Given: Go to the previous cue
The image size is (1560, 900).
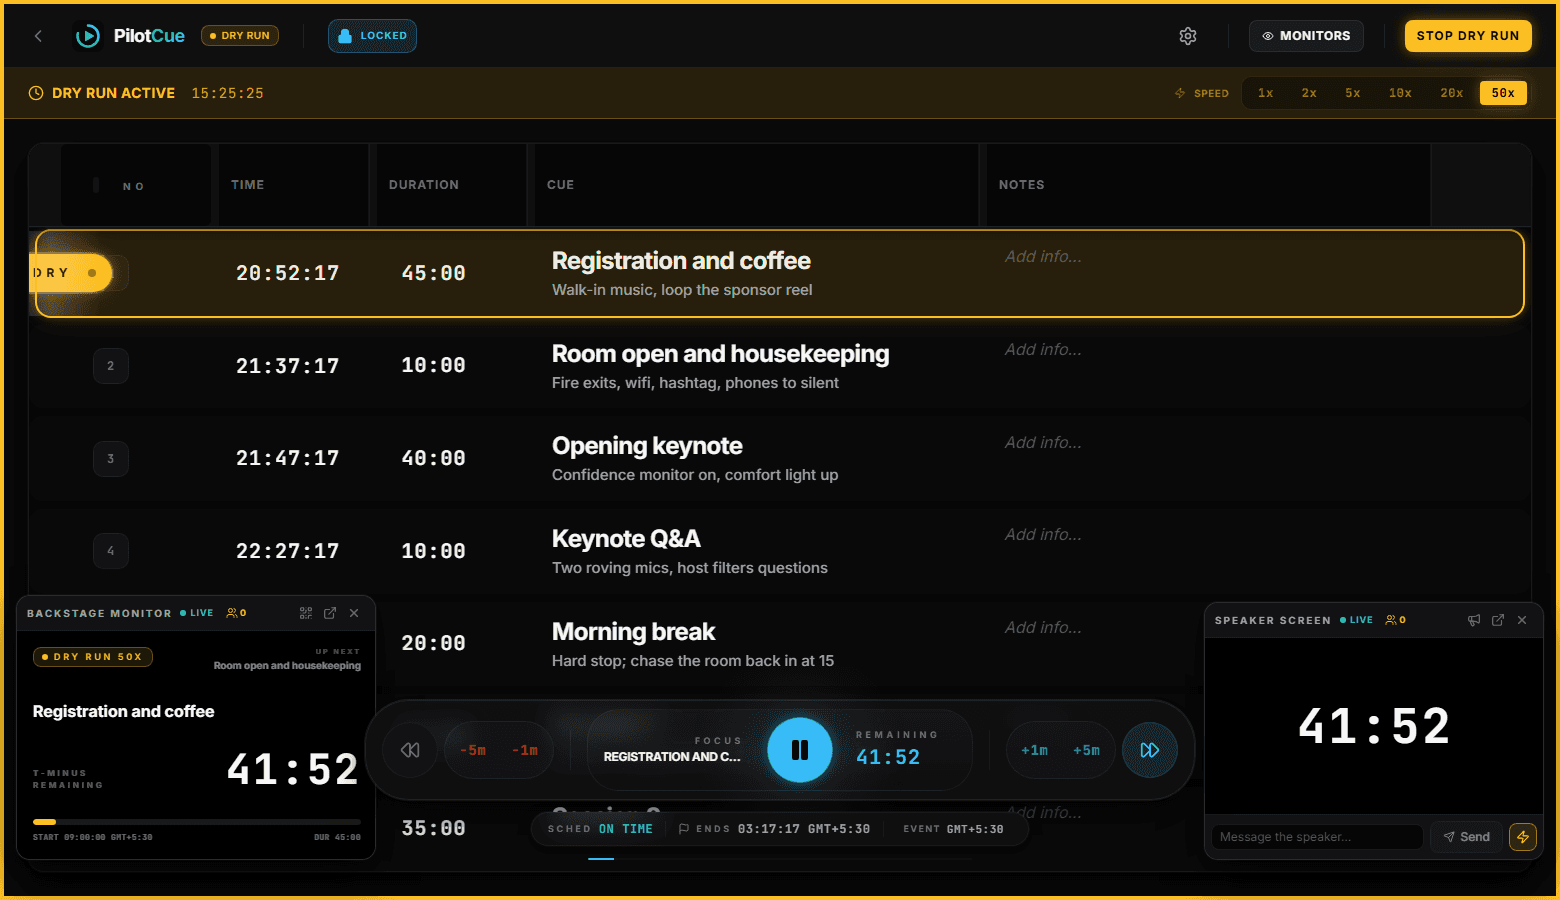Looking at the screenshot, I should pyautogui.click(x=410, y=750).
